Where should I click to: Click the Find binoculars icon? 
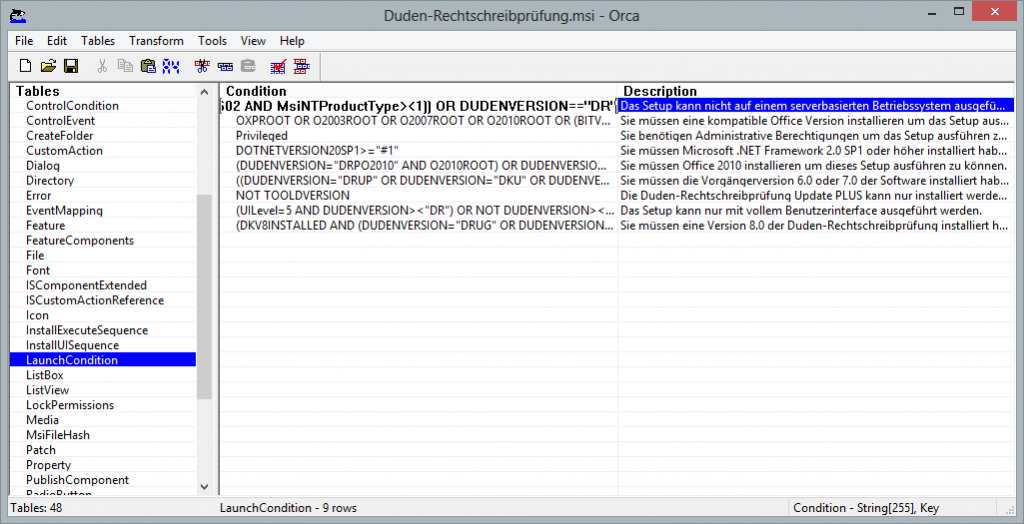point(171,66)
